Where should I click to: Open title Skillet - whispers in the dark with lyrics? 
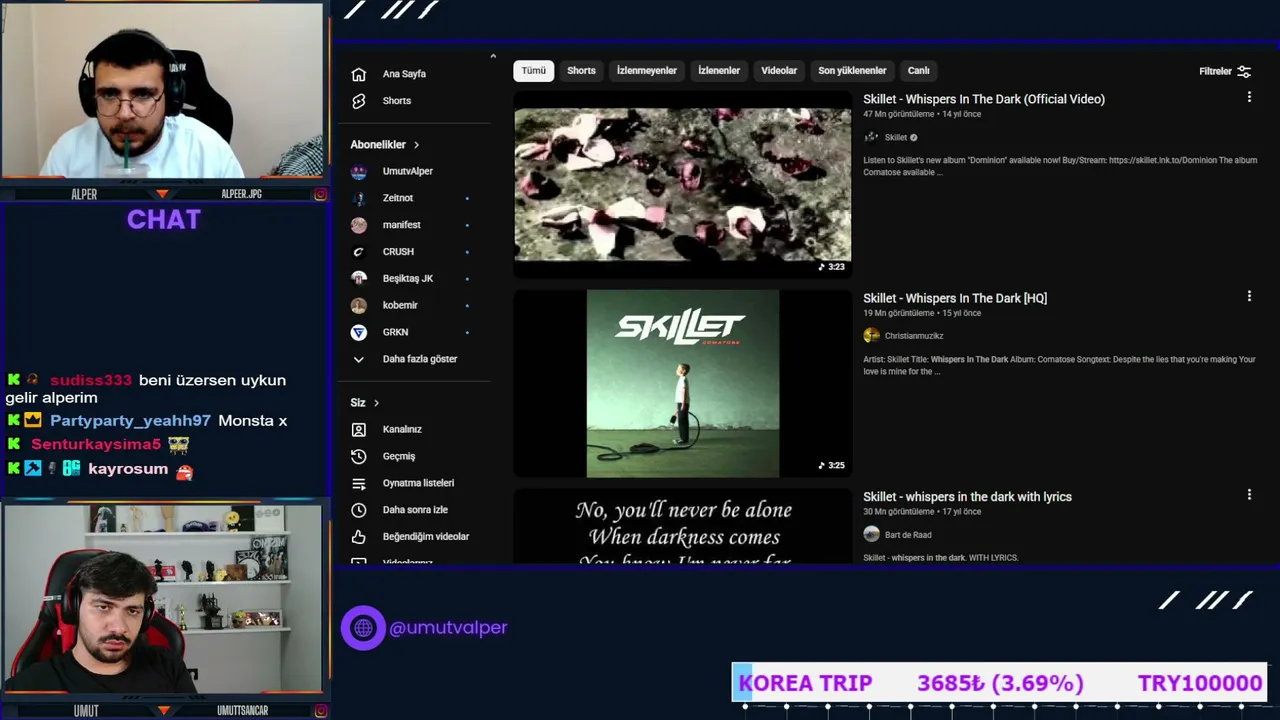click(967, 497)
